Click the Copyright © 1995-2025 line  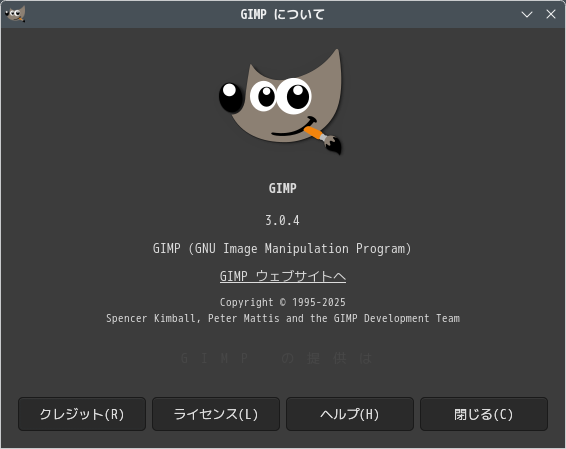pos(283,302)
